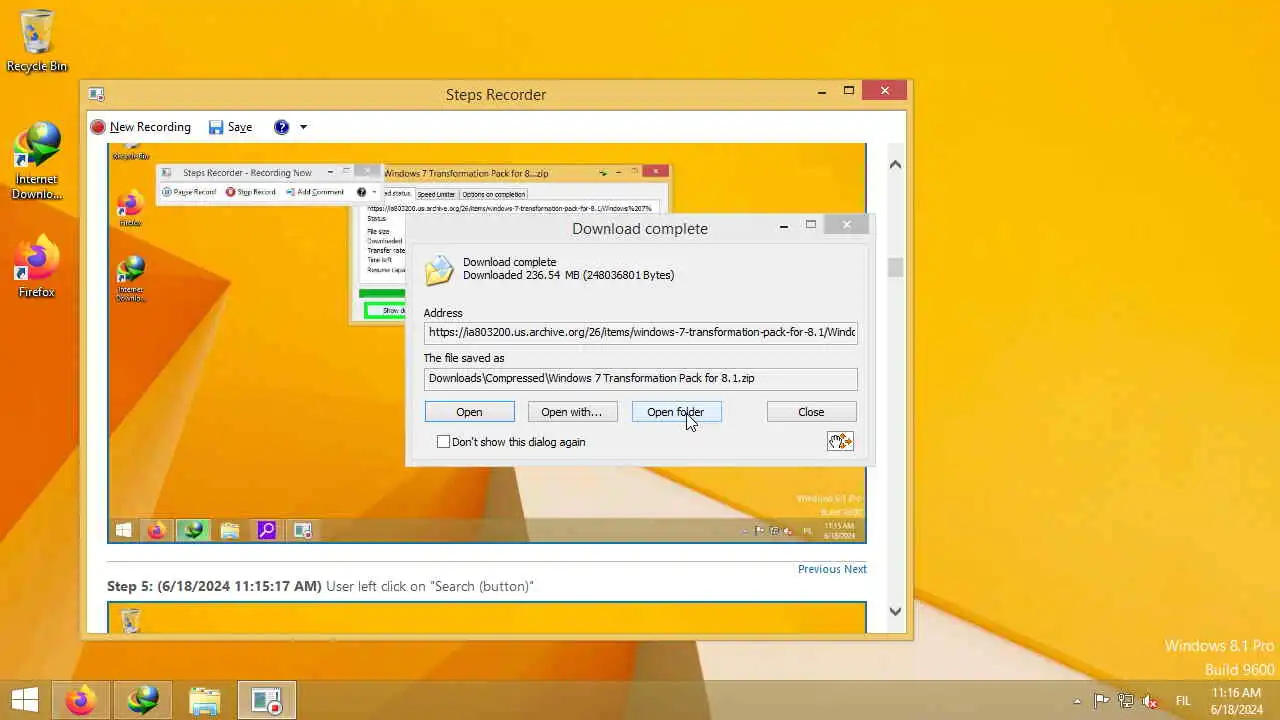Start a New Recording in Steps Recorder
This screenshot has height=720, width=1280.
pyautogui.click(x=140, y=127)
